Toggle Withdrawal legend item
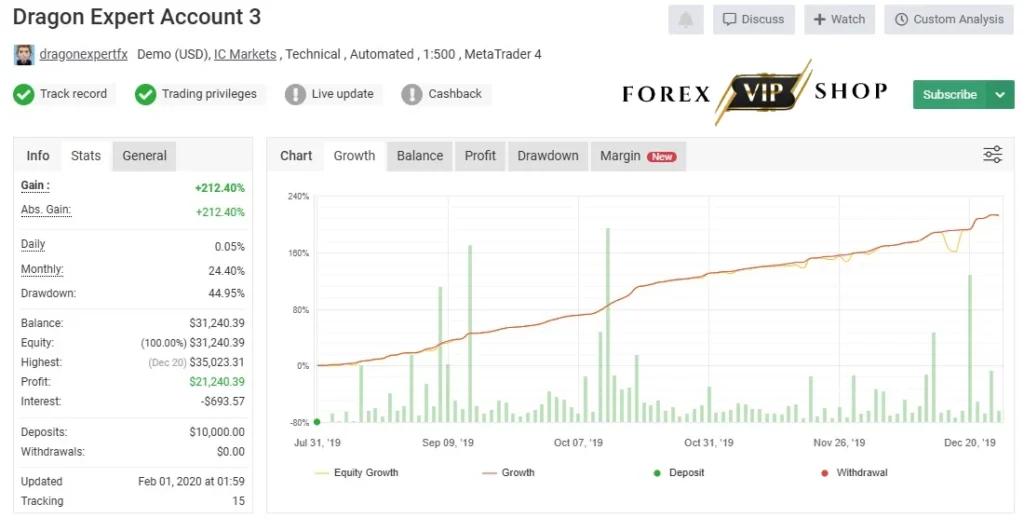1024x518 pixels. [x=854, y=472]
